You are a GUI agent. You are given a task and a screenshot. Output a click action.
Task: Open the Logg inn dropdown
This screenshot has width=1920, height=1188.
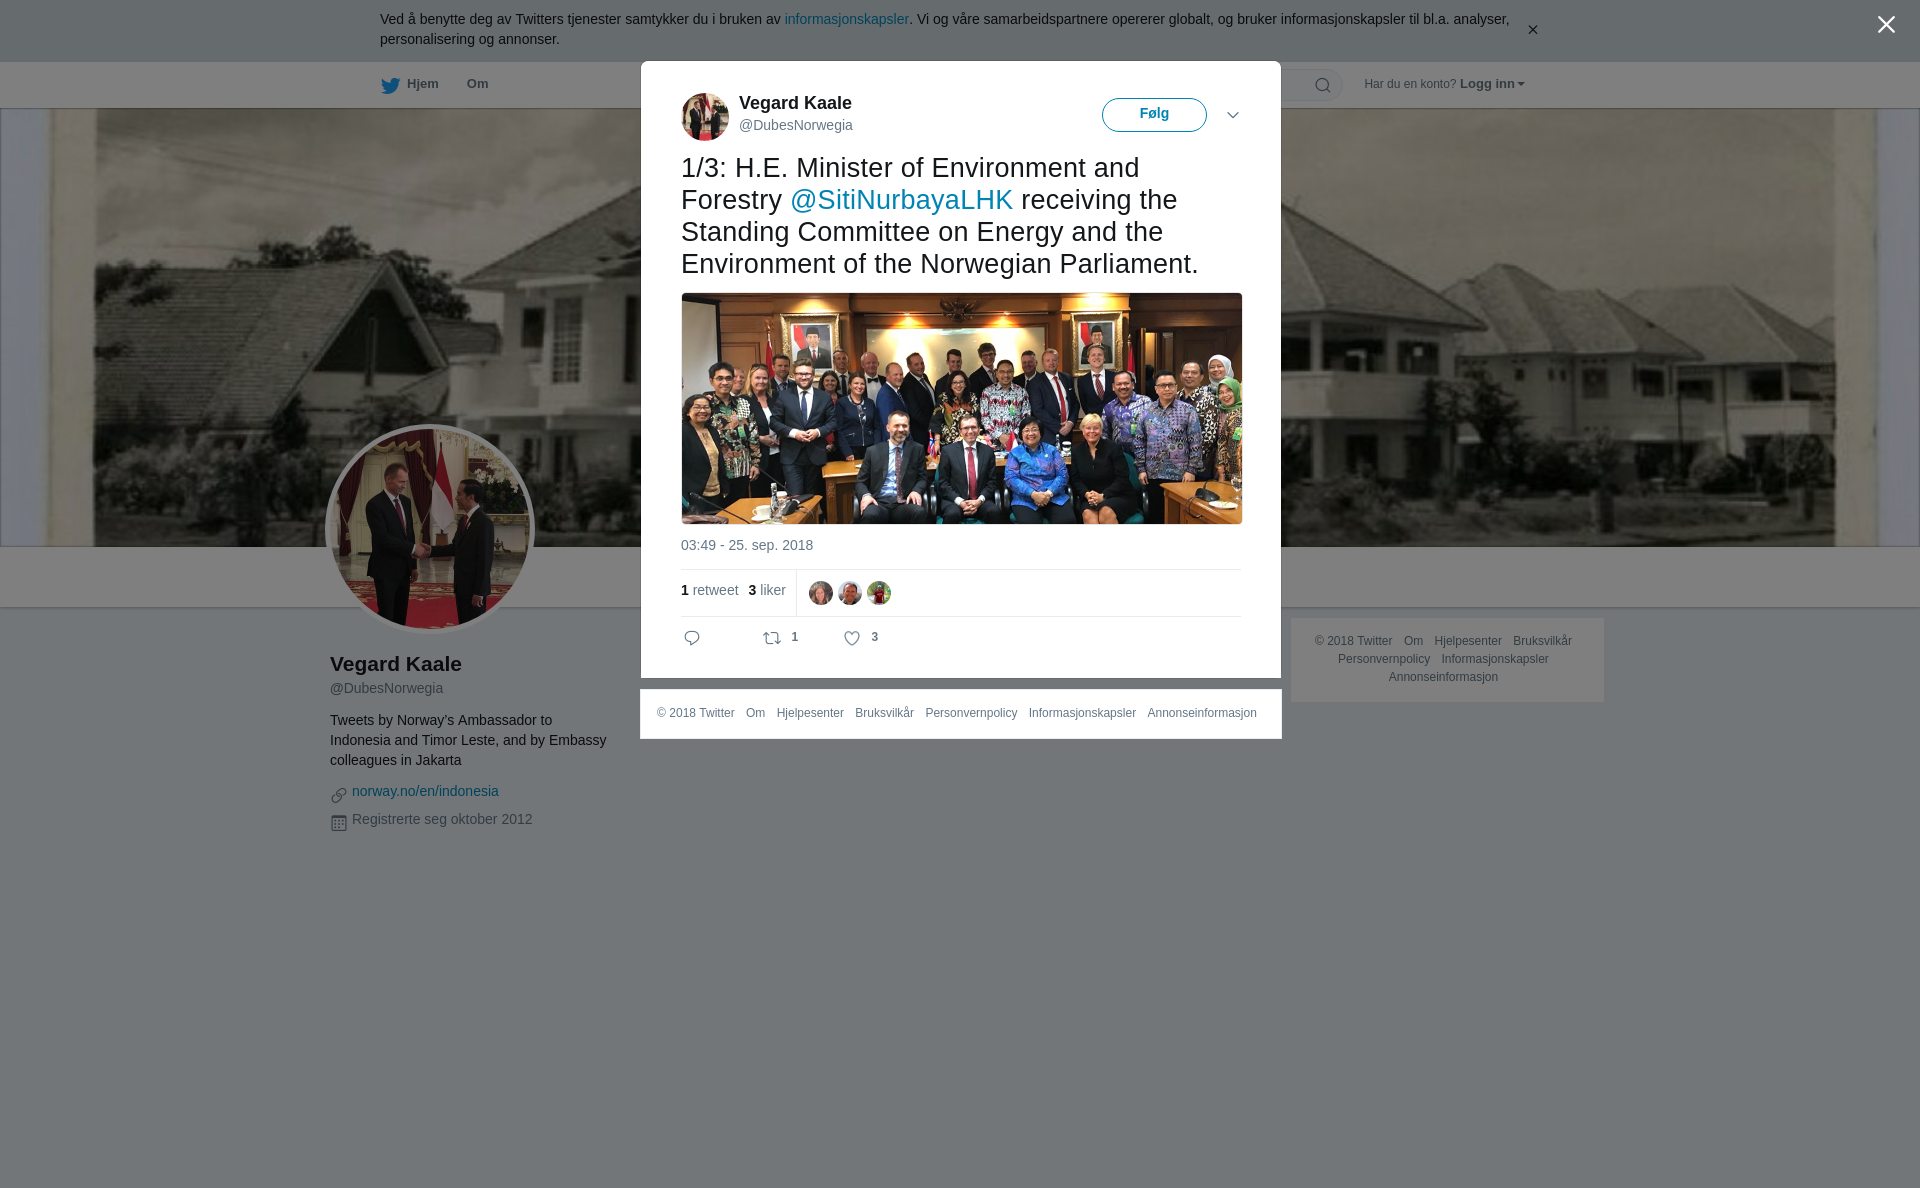[x=1492, y=84]
